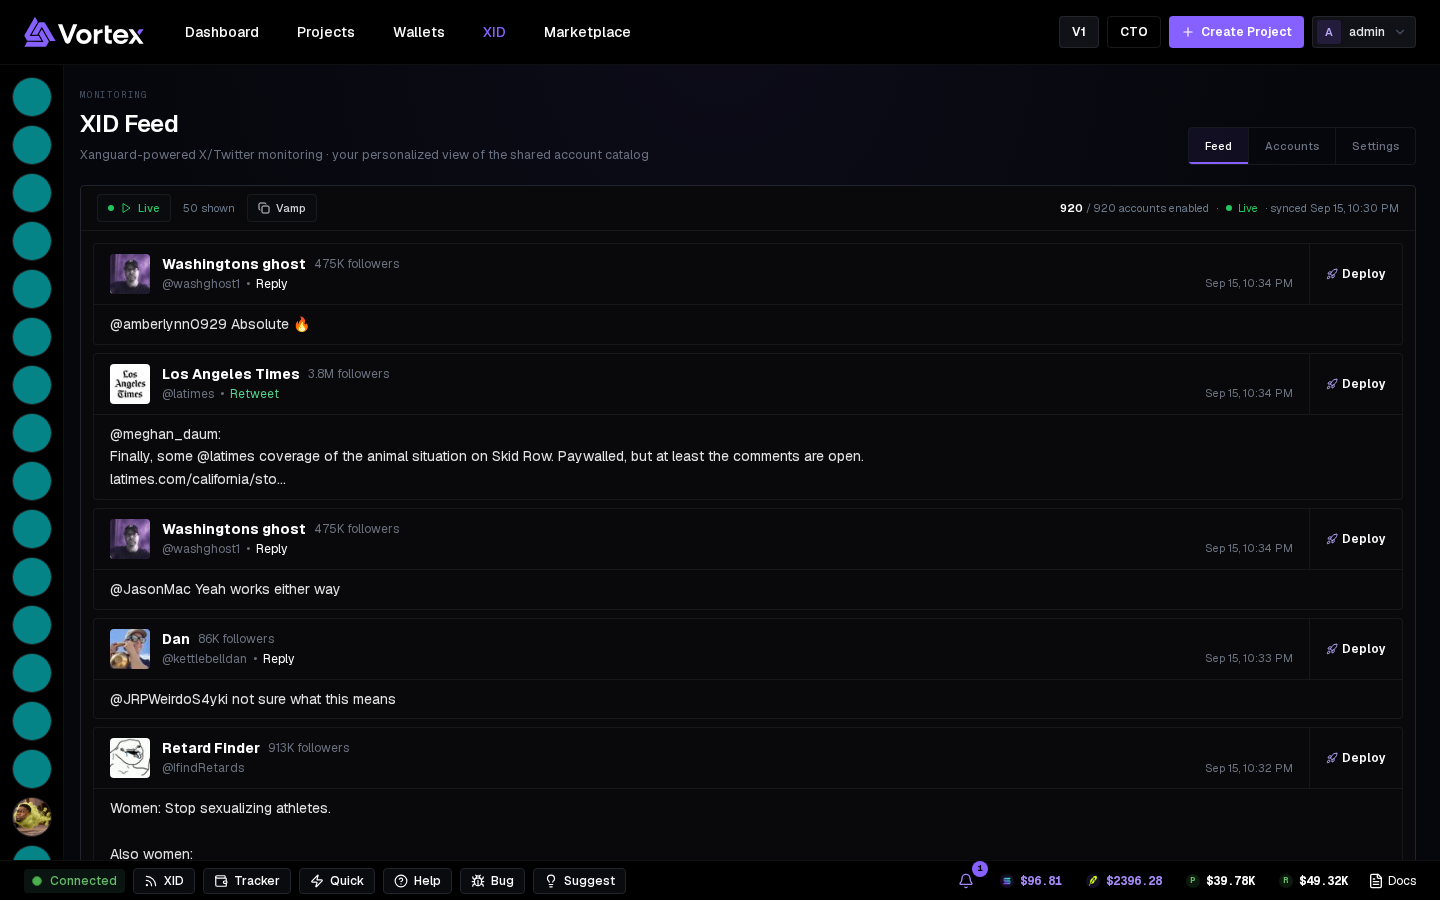Toggle the Live feed play button
This screenshot has height=900, width=1440.
pos(134,208)
